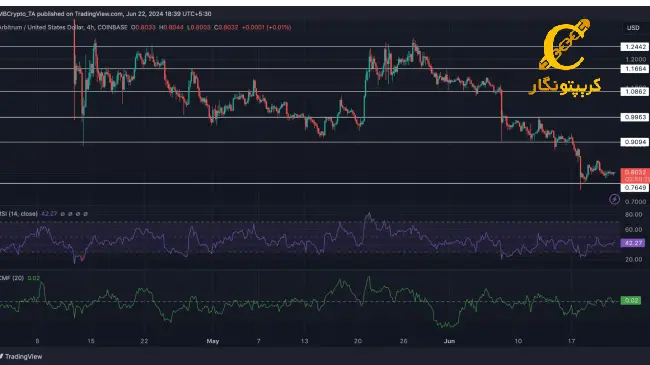Click the 0.7649 price level label
The image size is (650, 365).
(x=635, y=188)
